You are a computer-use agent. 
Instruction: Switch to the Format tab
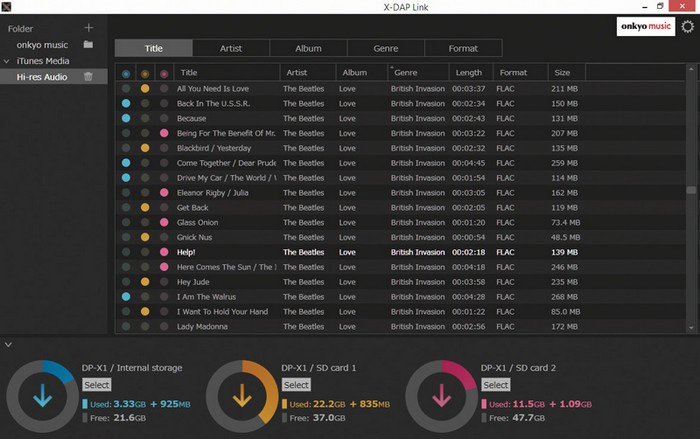[463, 48]
